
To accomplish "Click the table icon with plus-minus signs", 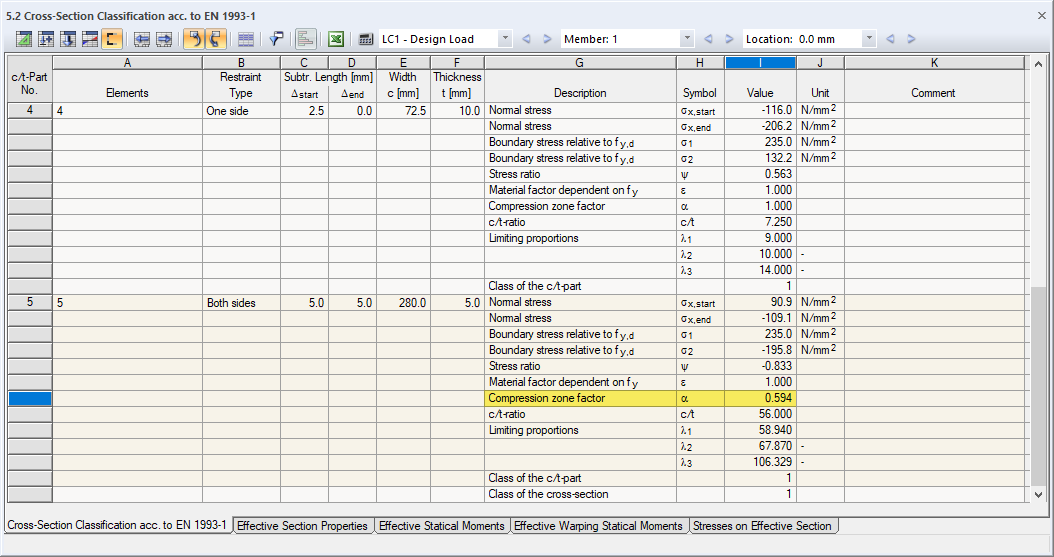I will [x=46, y=40].
